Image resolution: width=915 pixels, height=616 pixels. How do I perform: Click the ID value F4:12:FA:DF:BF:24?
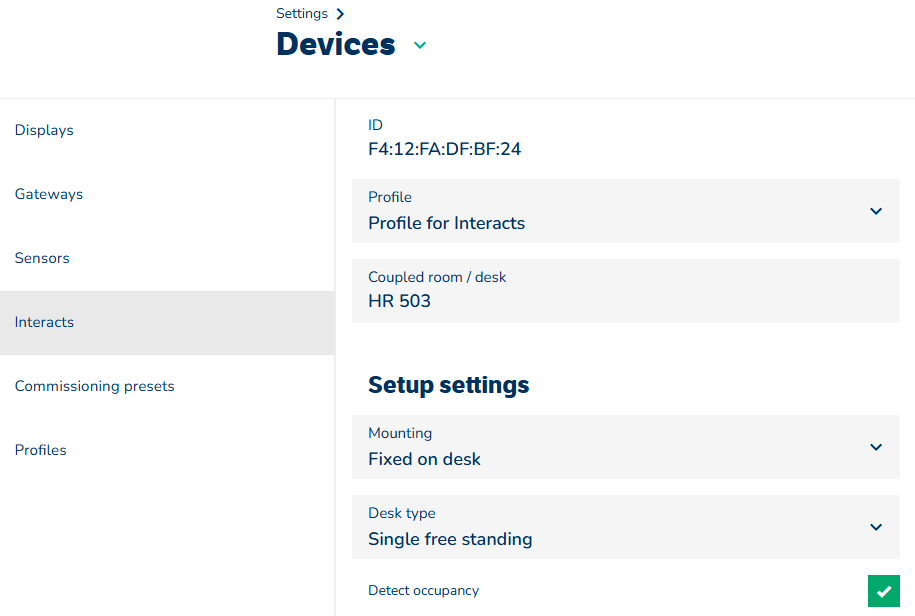[444, 150]
